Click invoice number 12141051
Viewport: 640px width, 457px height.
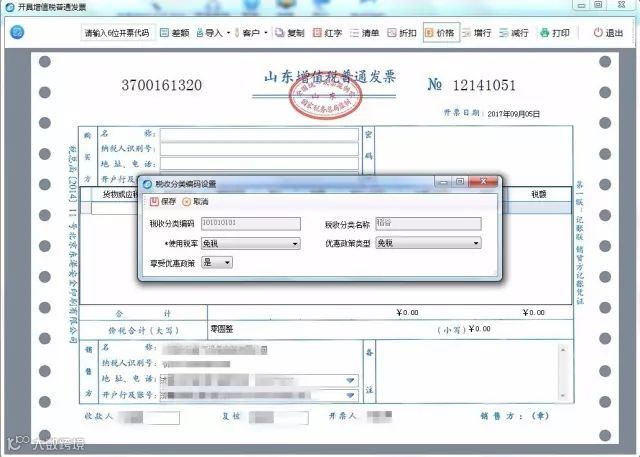coord(484,85)
